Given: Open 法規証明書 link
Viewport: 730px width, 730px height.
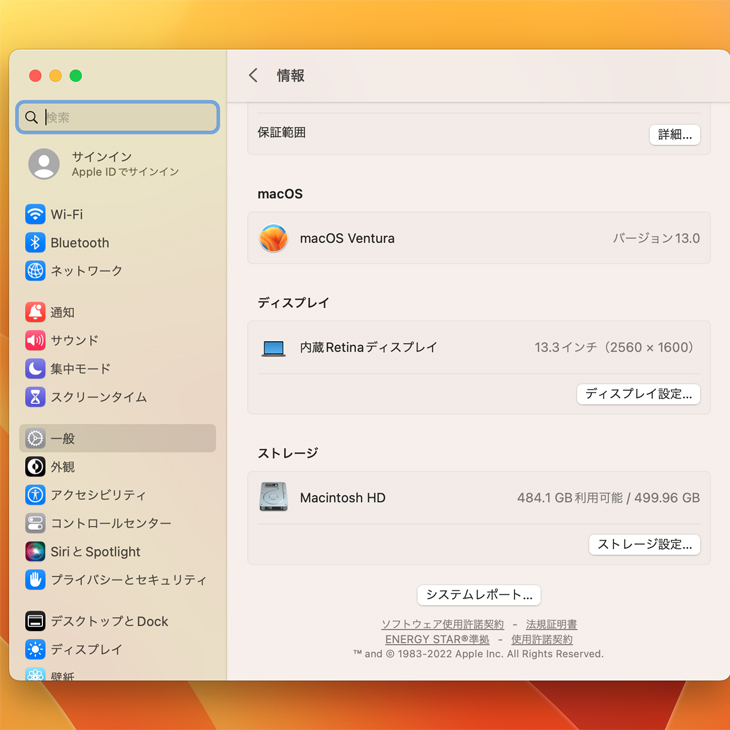Looking at the screenshot, I should click(551, 624).
